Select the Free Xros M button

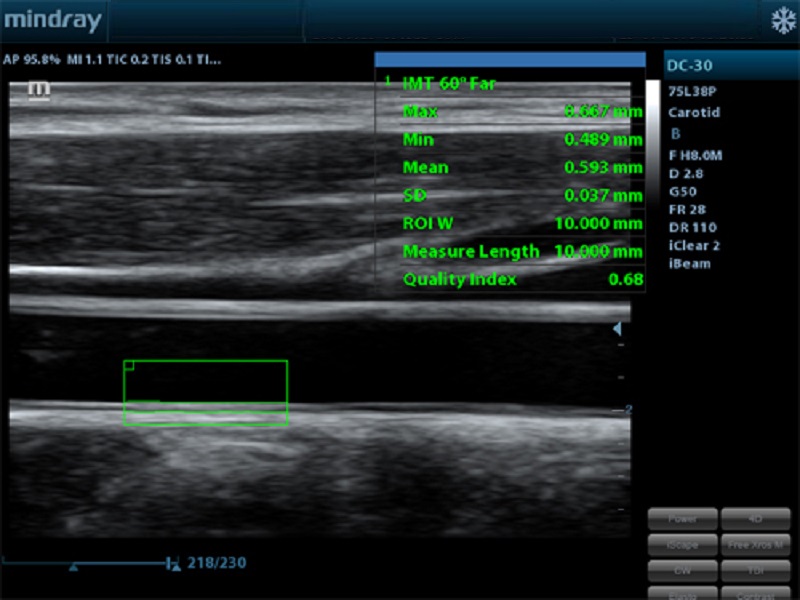755,545
